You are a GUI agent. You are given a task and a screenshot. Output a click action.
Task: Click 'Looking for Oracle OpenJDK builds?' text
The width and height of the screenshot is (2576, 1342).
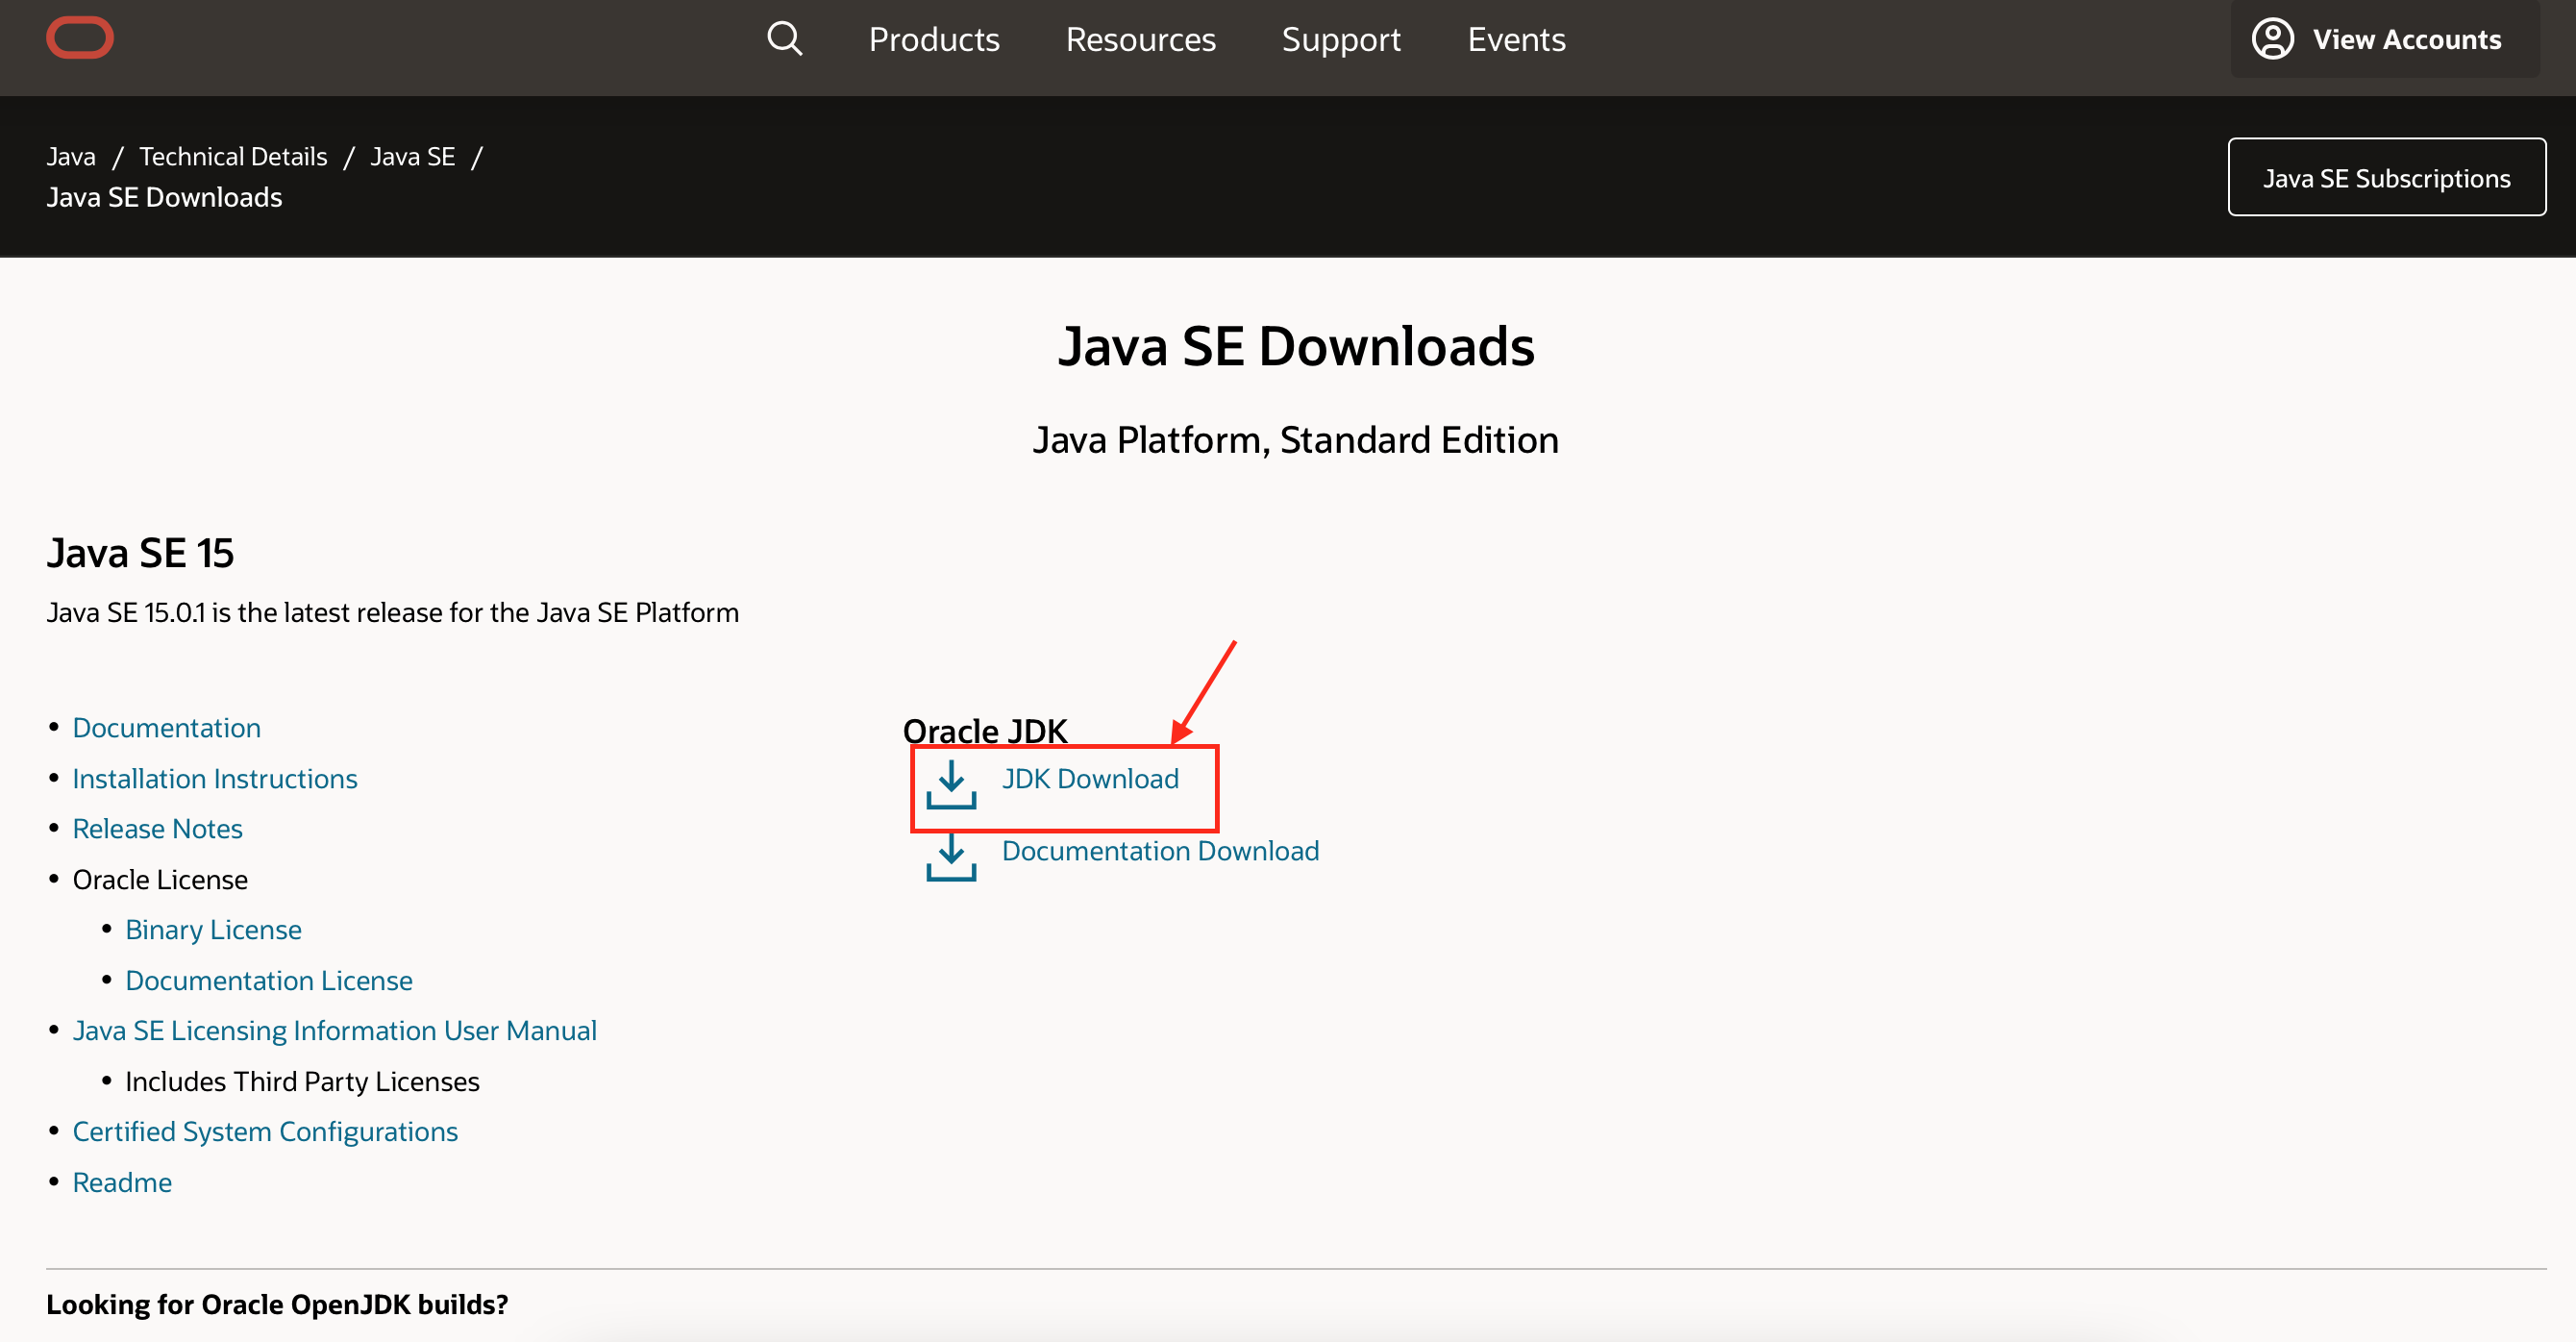(x=277, y=1305)
